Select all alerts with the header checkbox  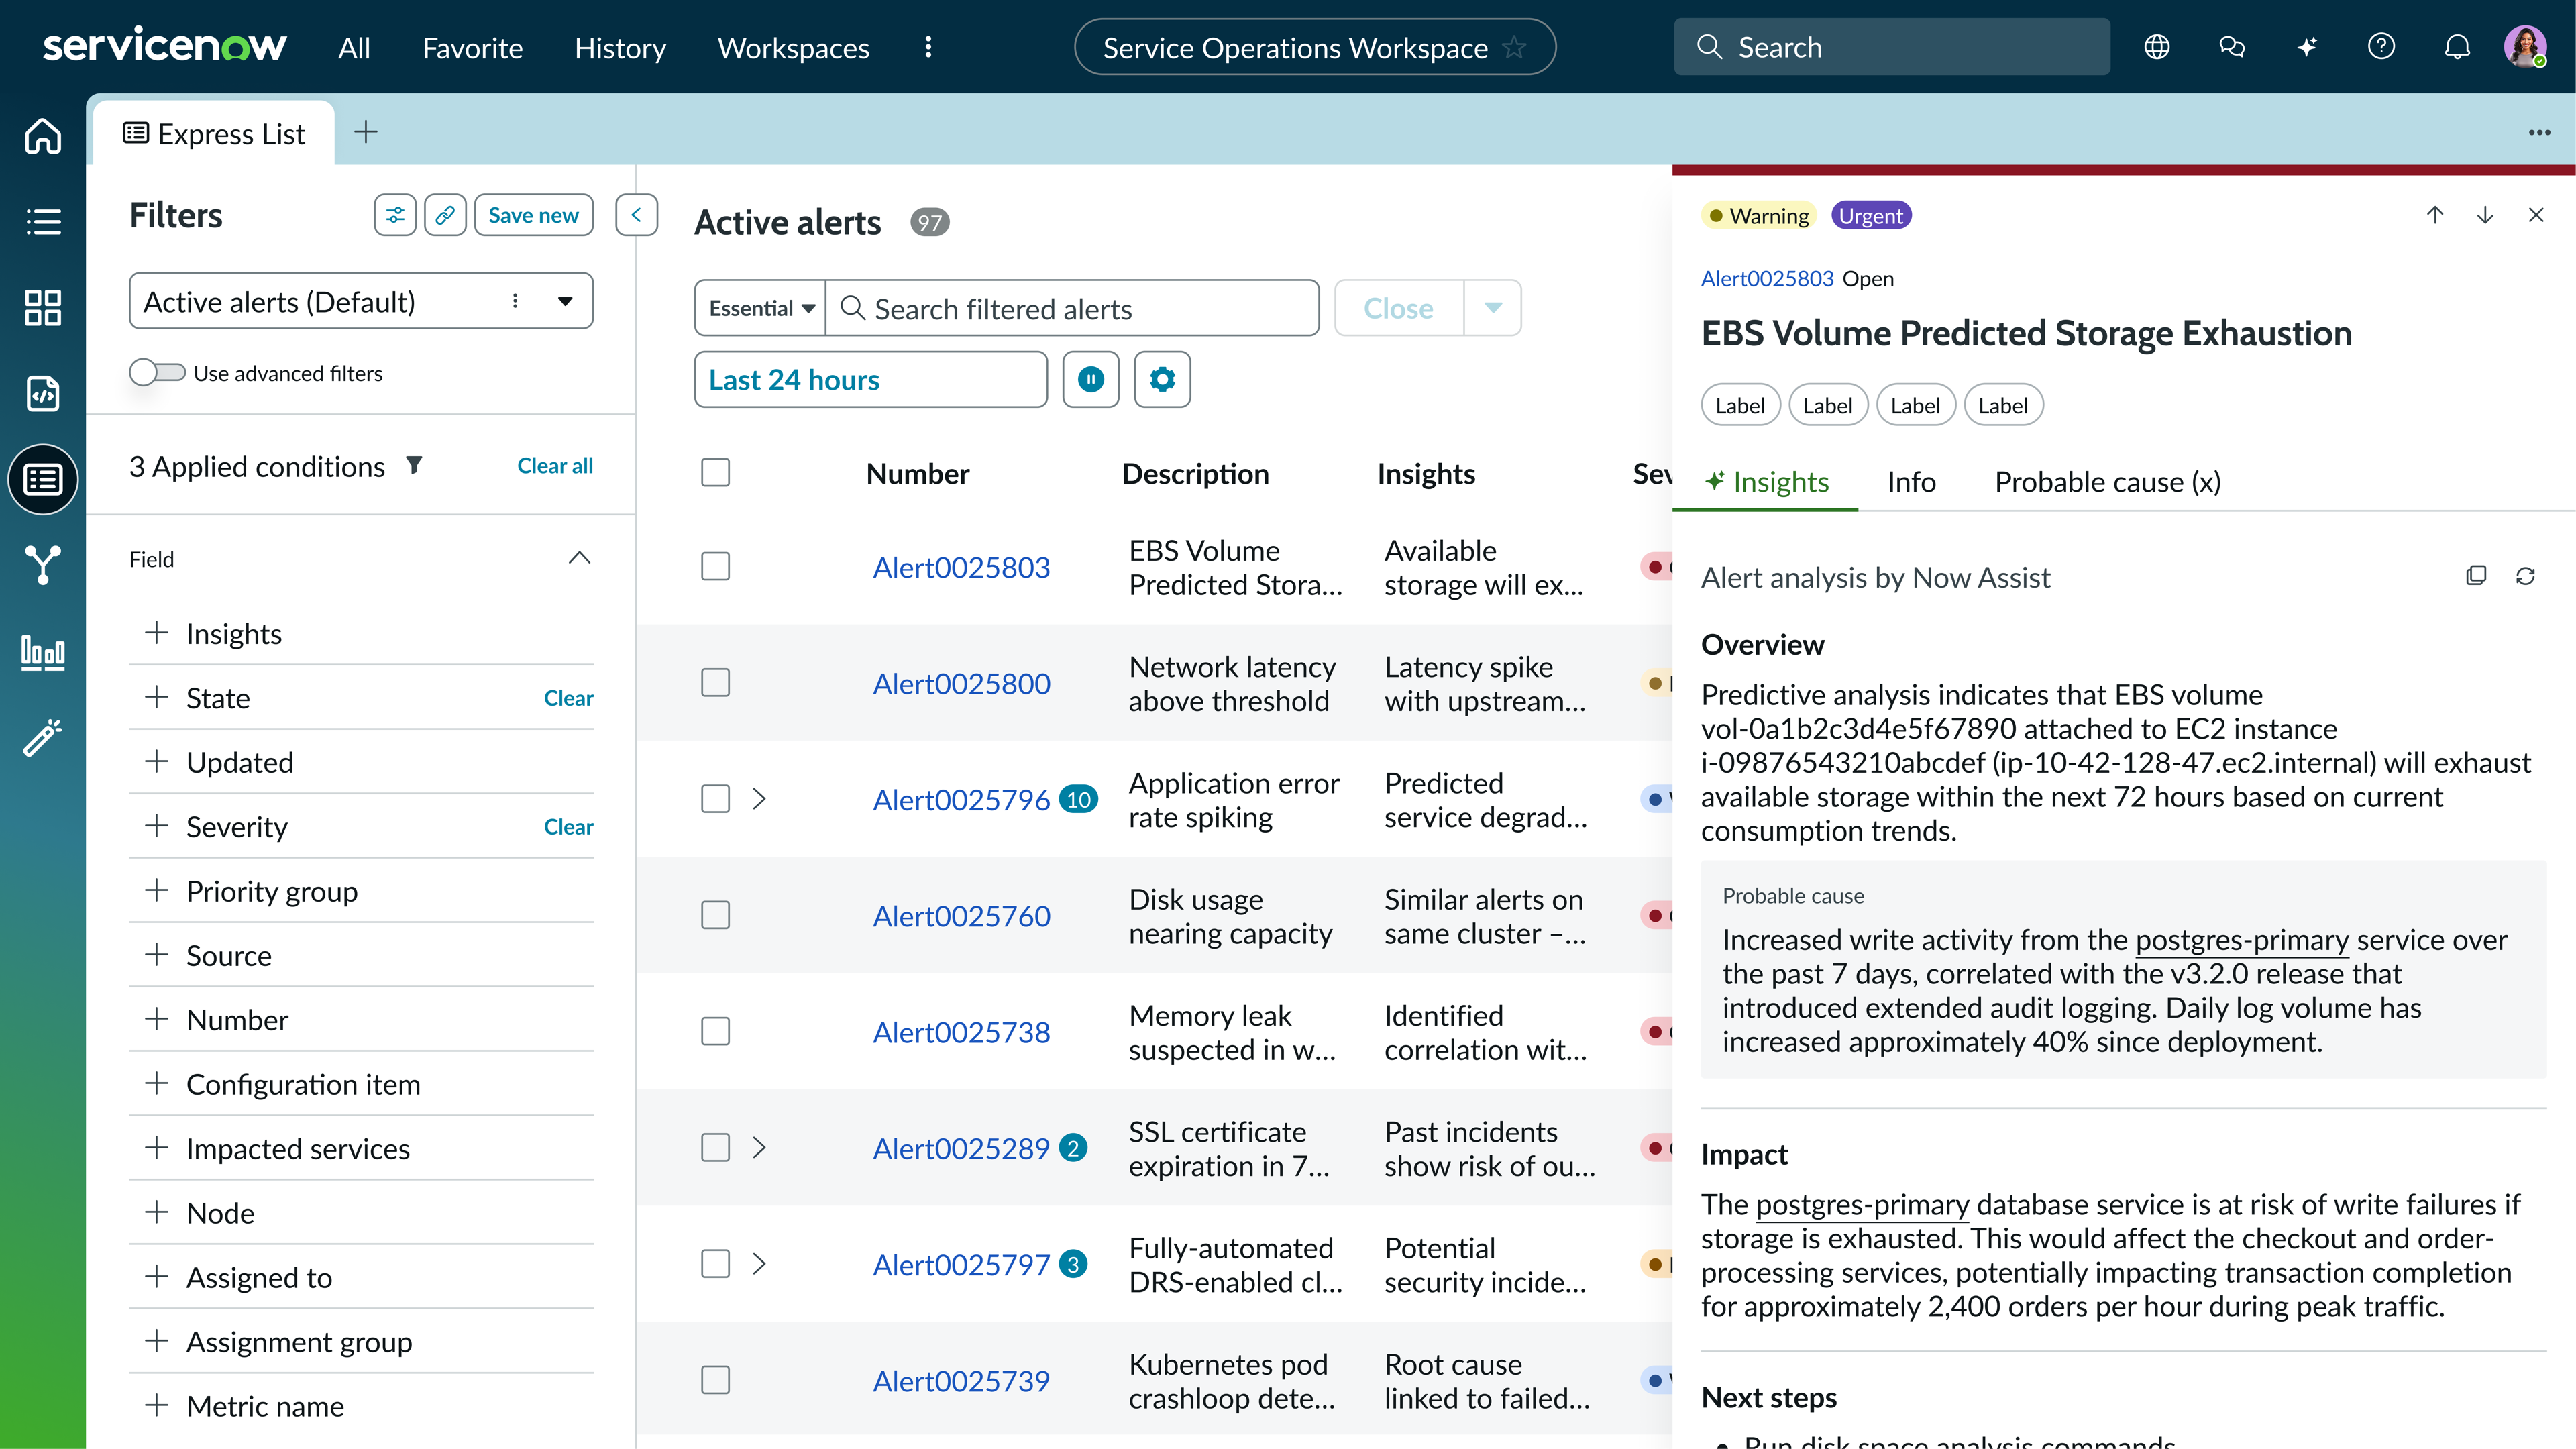point(716,472)
